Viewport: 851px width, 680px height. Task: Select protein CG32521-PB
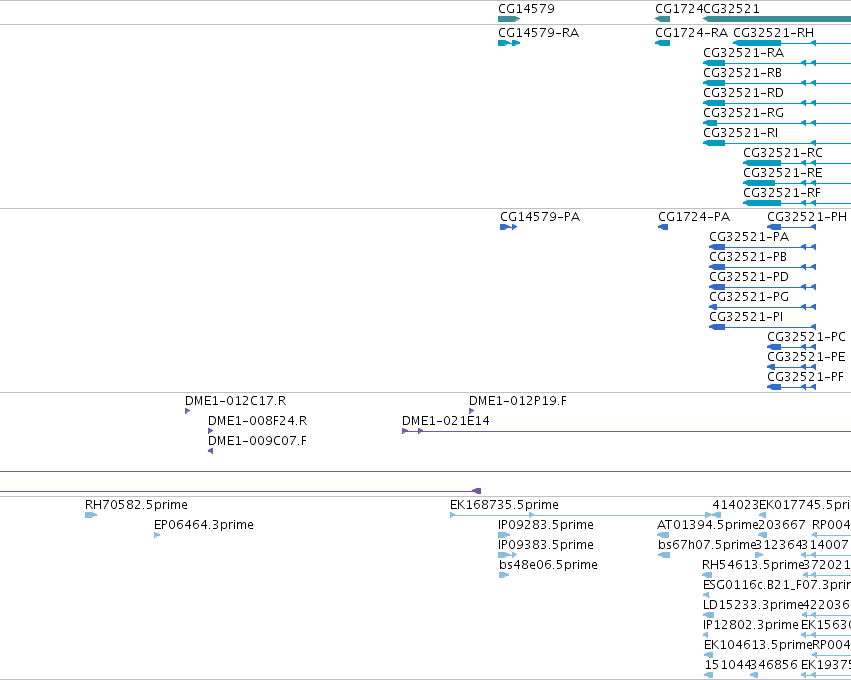748,257
